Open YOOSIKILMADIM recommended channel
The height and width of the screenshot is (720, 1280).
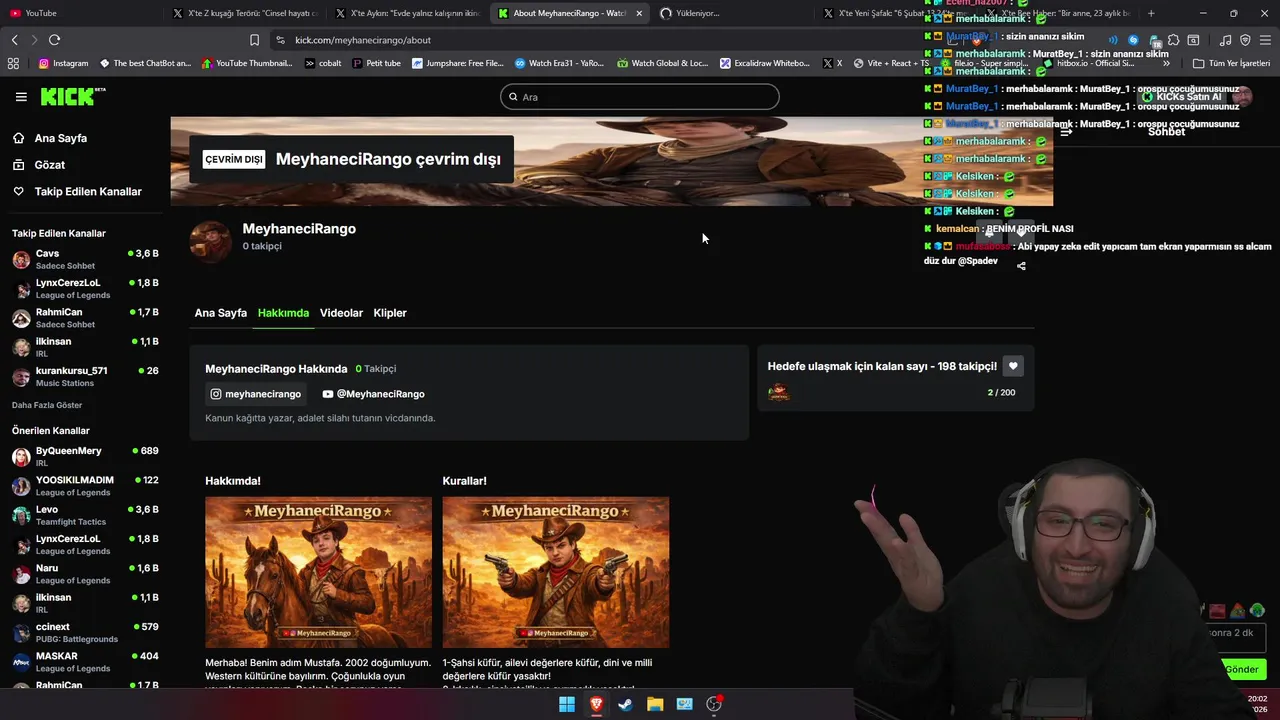click(85, 486)
